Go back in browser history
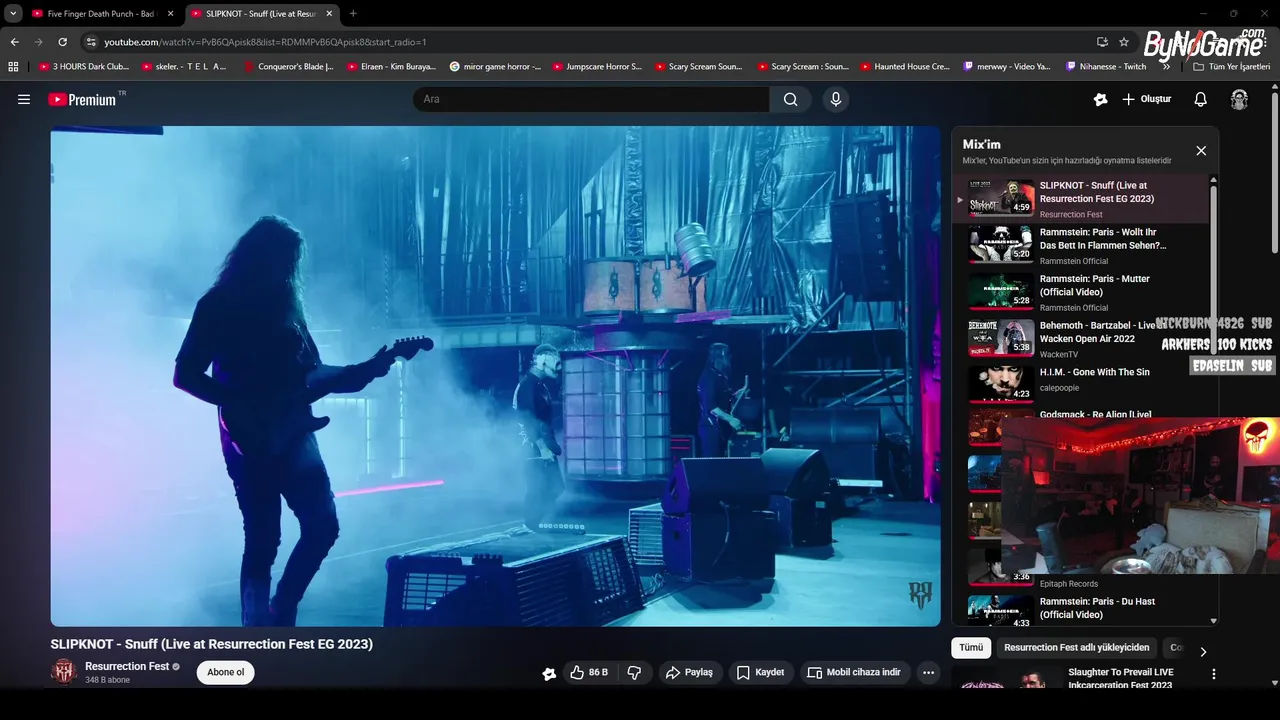The height and width of the screenshot is (720, 1280). (14, 42)
